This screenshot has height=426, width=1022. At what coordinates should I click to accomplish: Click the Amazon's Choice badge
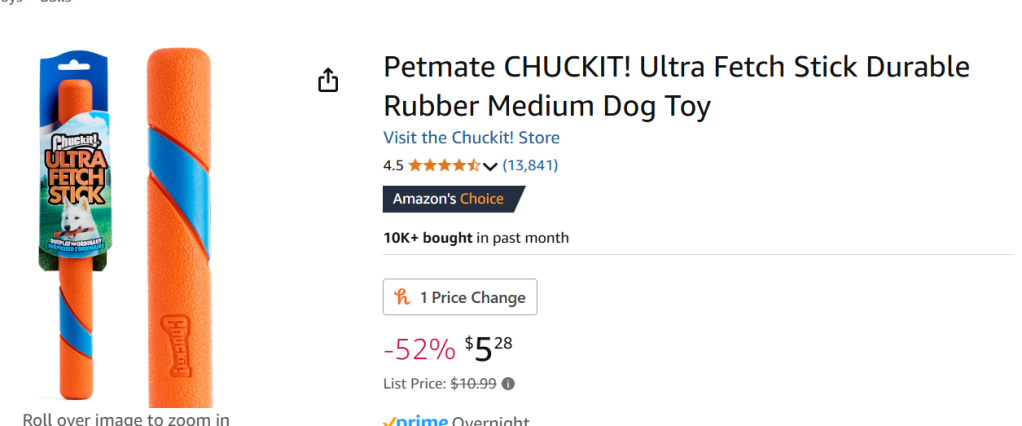point(450,199)
